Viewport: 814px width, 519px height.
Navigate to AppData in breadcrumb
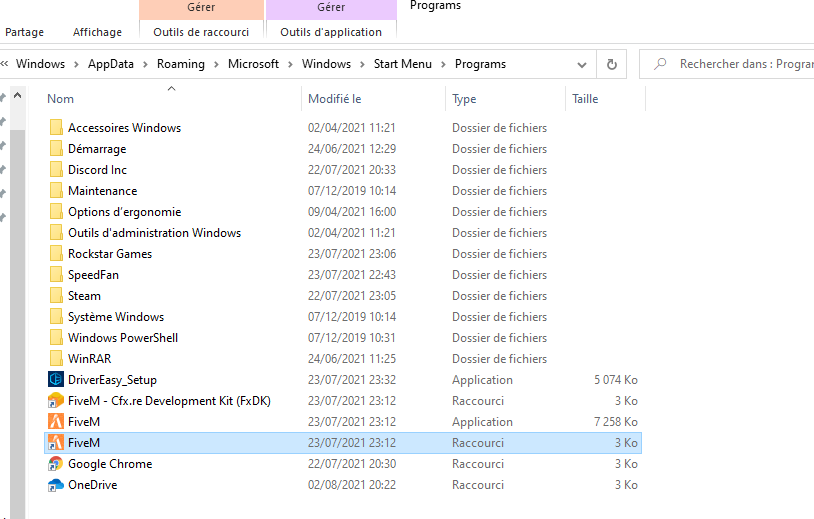pos(111,64)
